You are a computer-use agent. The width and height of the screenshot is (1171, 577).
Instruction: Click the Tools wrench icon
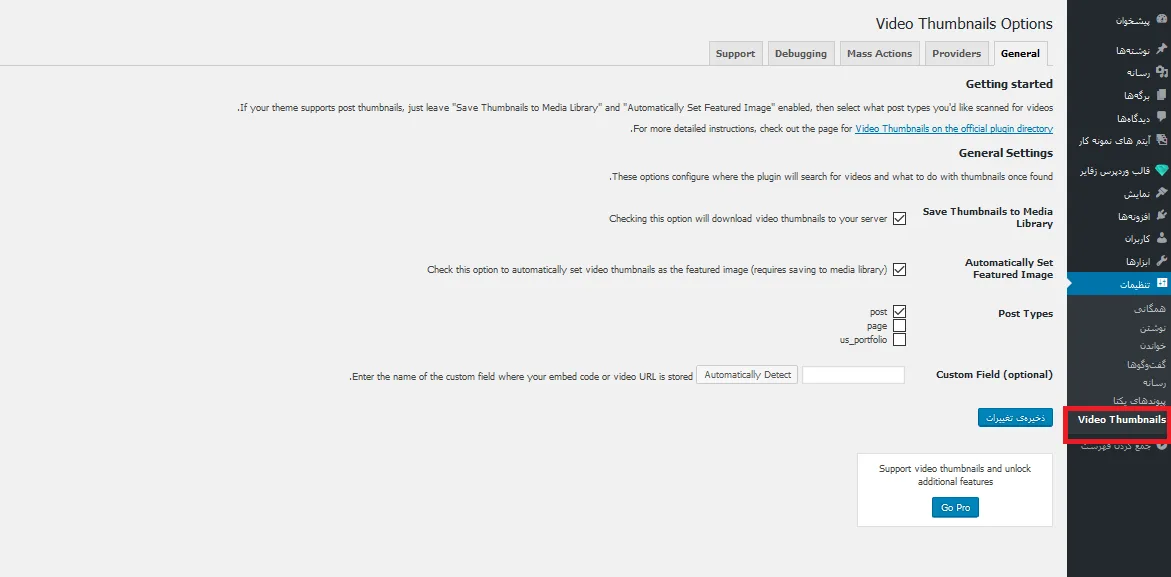pyautogui.click(x=1161, y=261)
